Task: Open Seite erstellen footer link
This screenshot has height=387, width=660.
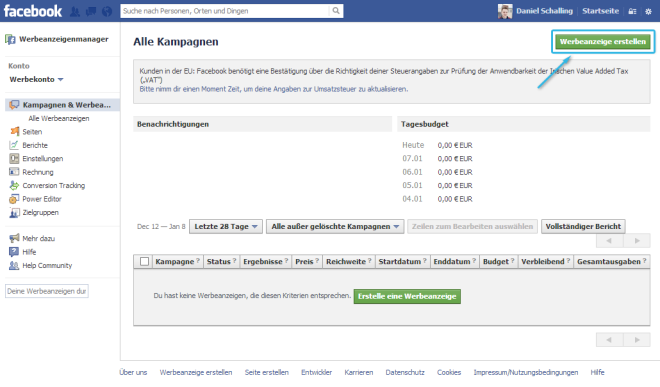Action: pos(267,372)
